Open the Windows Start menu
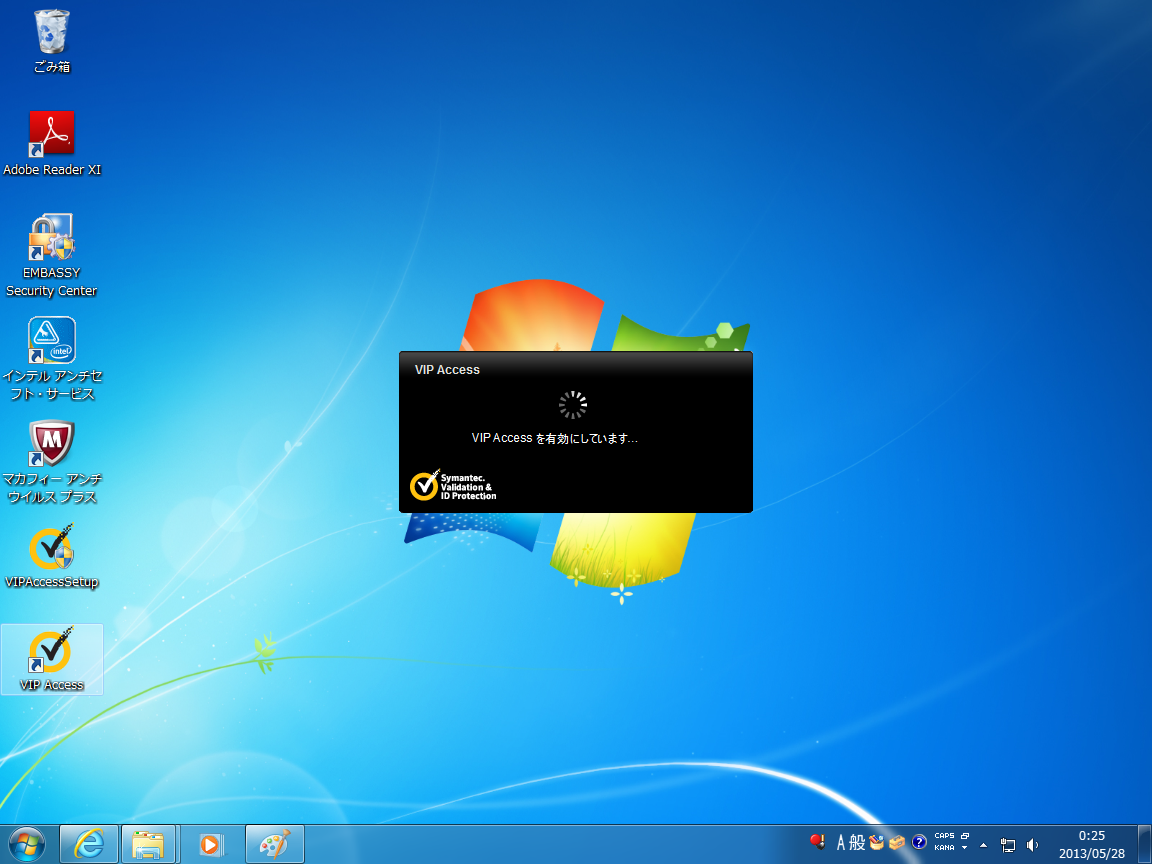1152x864 pixels. (27, 844)
